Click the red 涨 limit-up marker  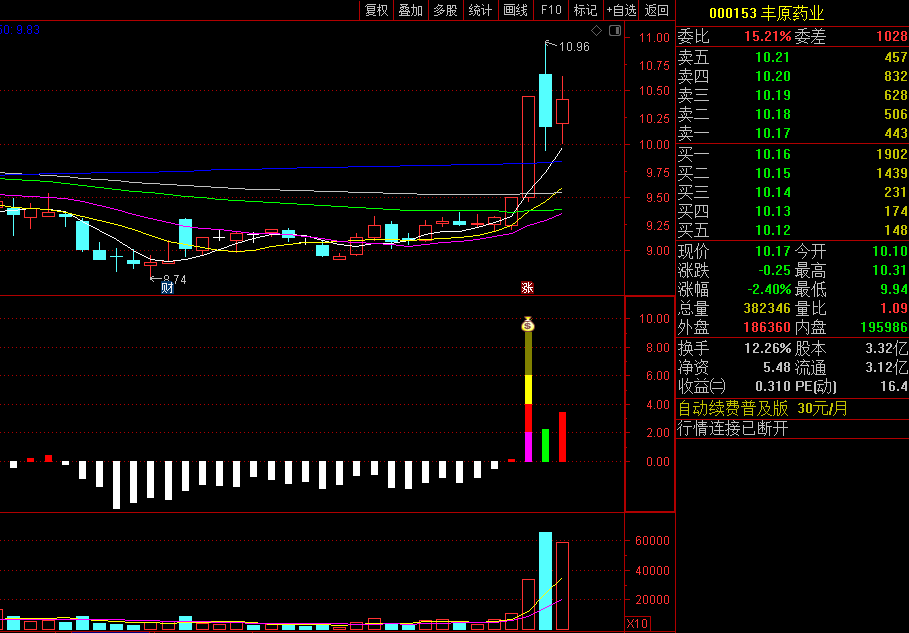pyautogui.click(x=527, y=288)
